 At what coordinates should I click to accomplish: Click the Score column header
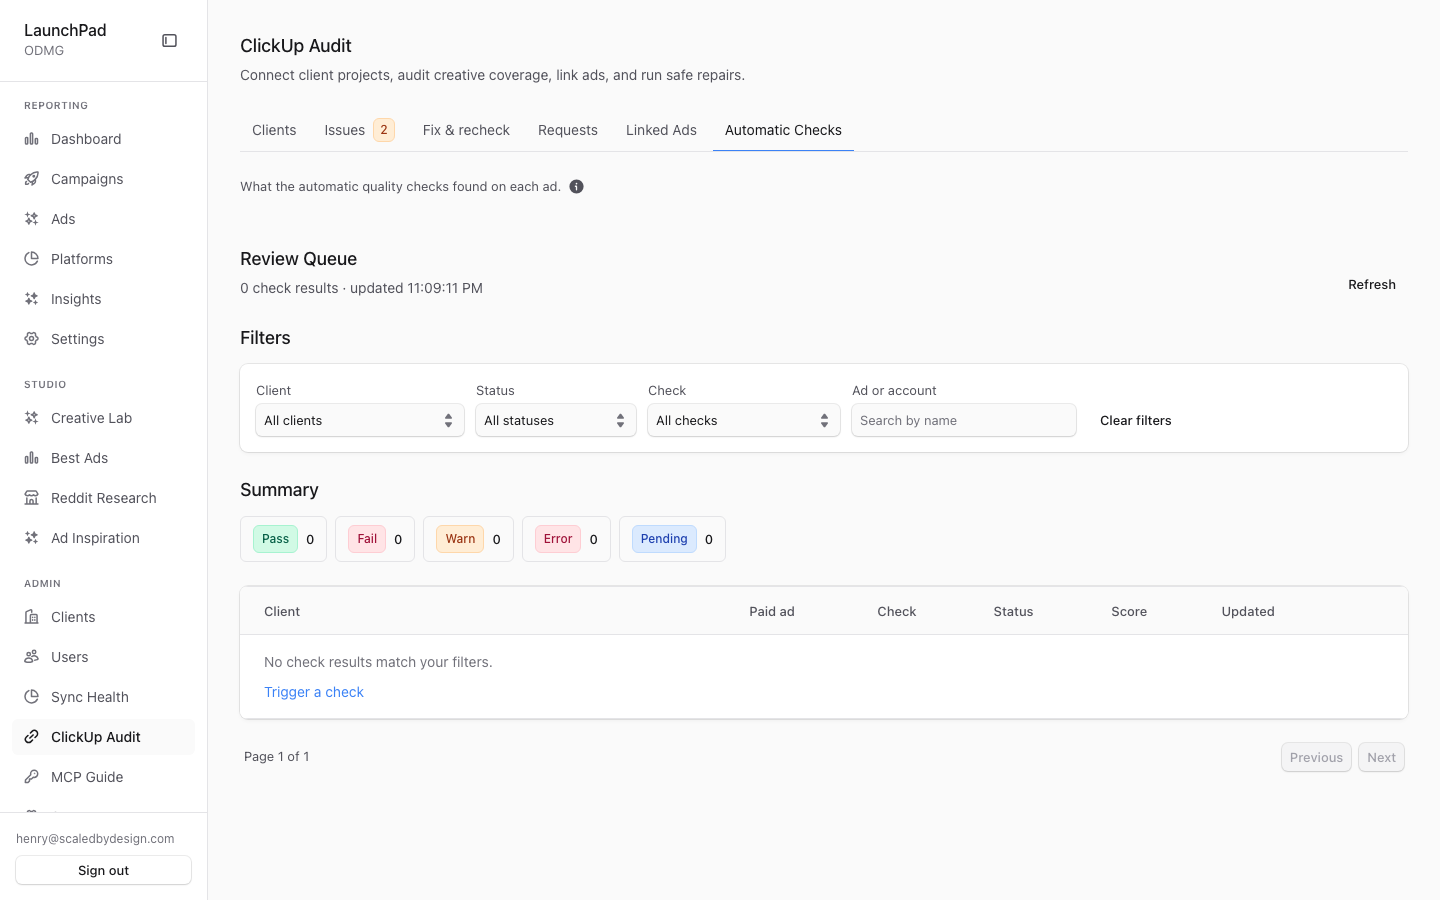click(1129, 611)
